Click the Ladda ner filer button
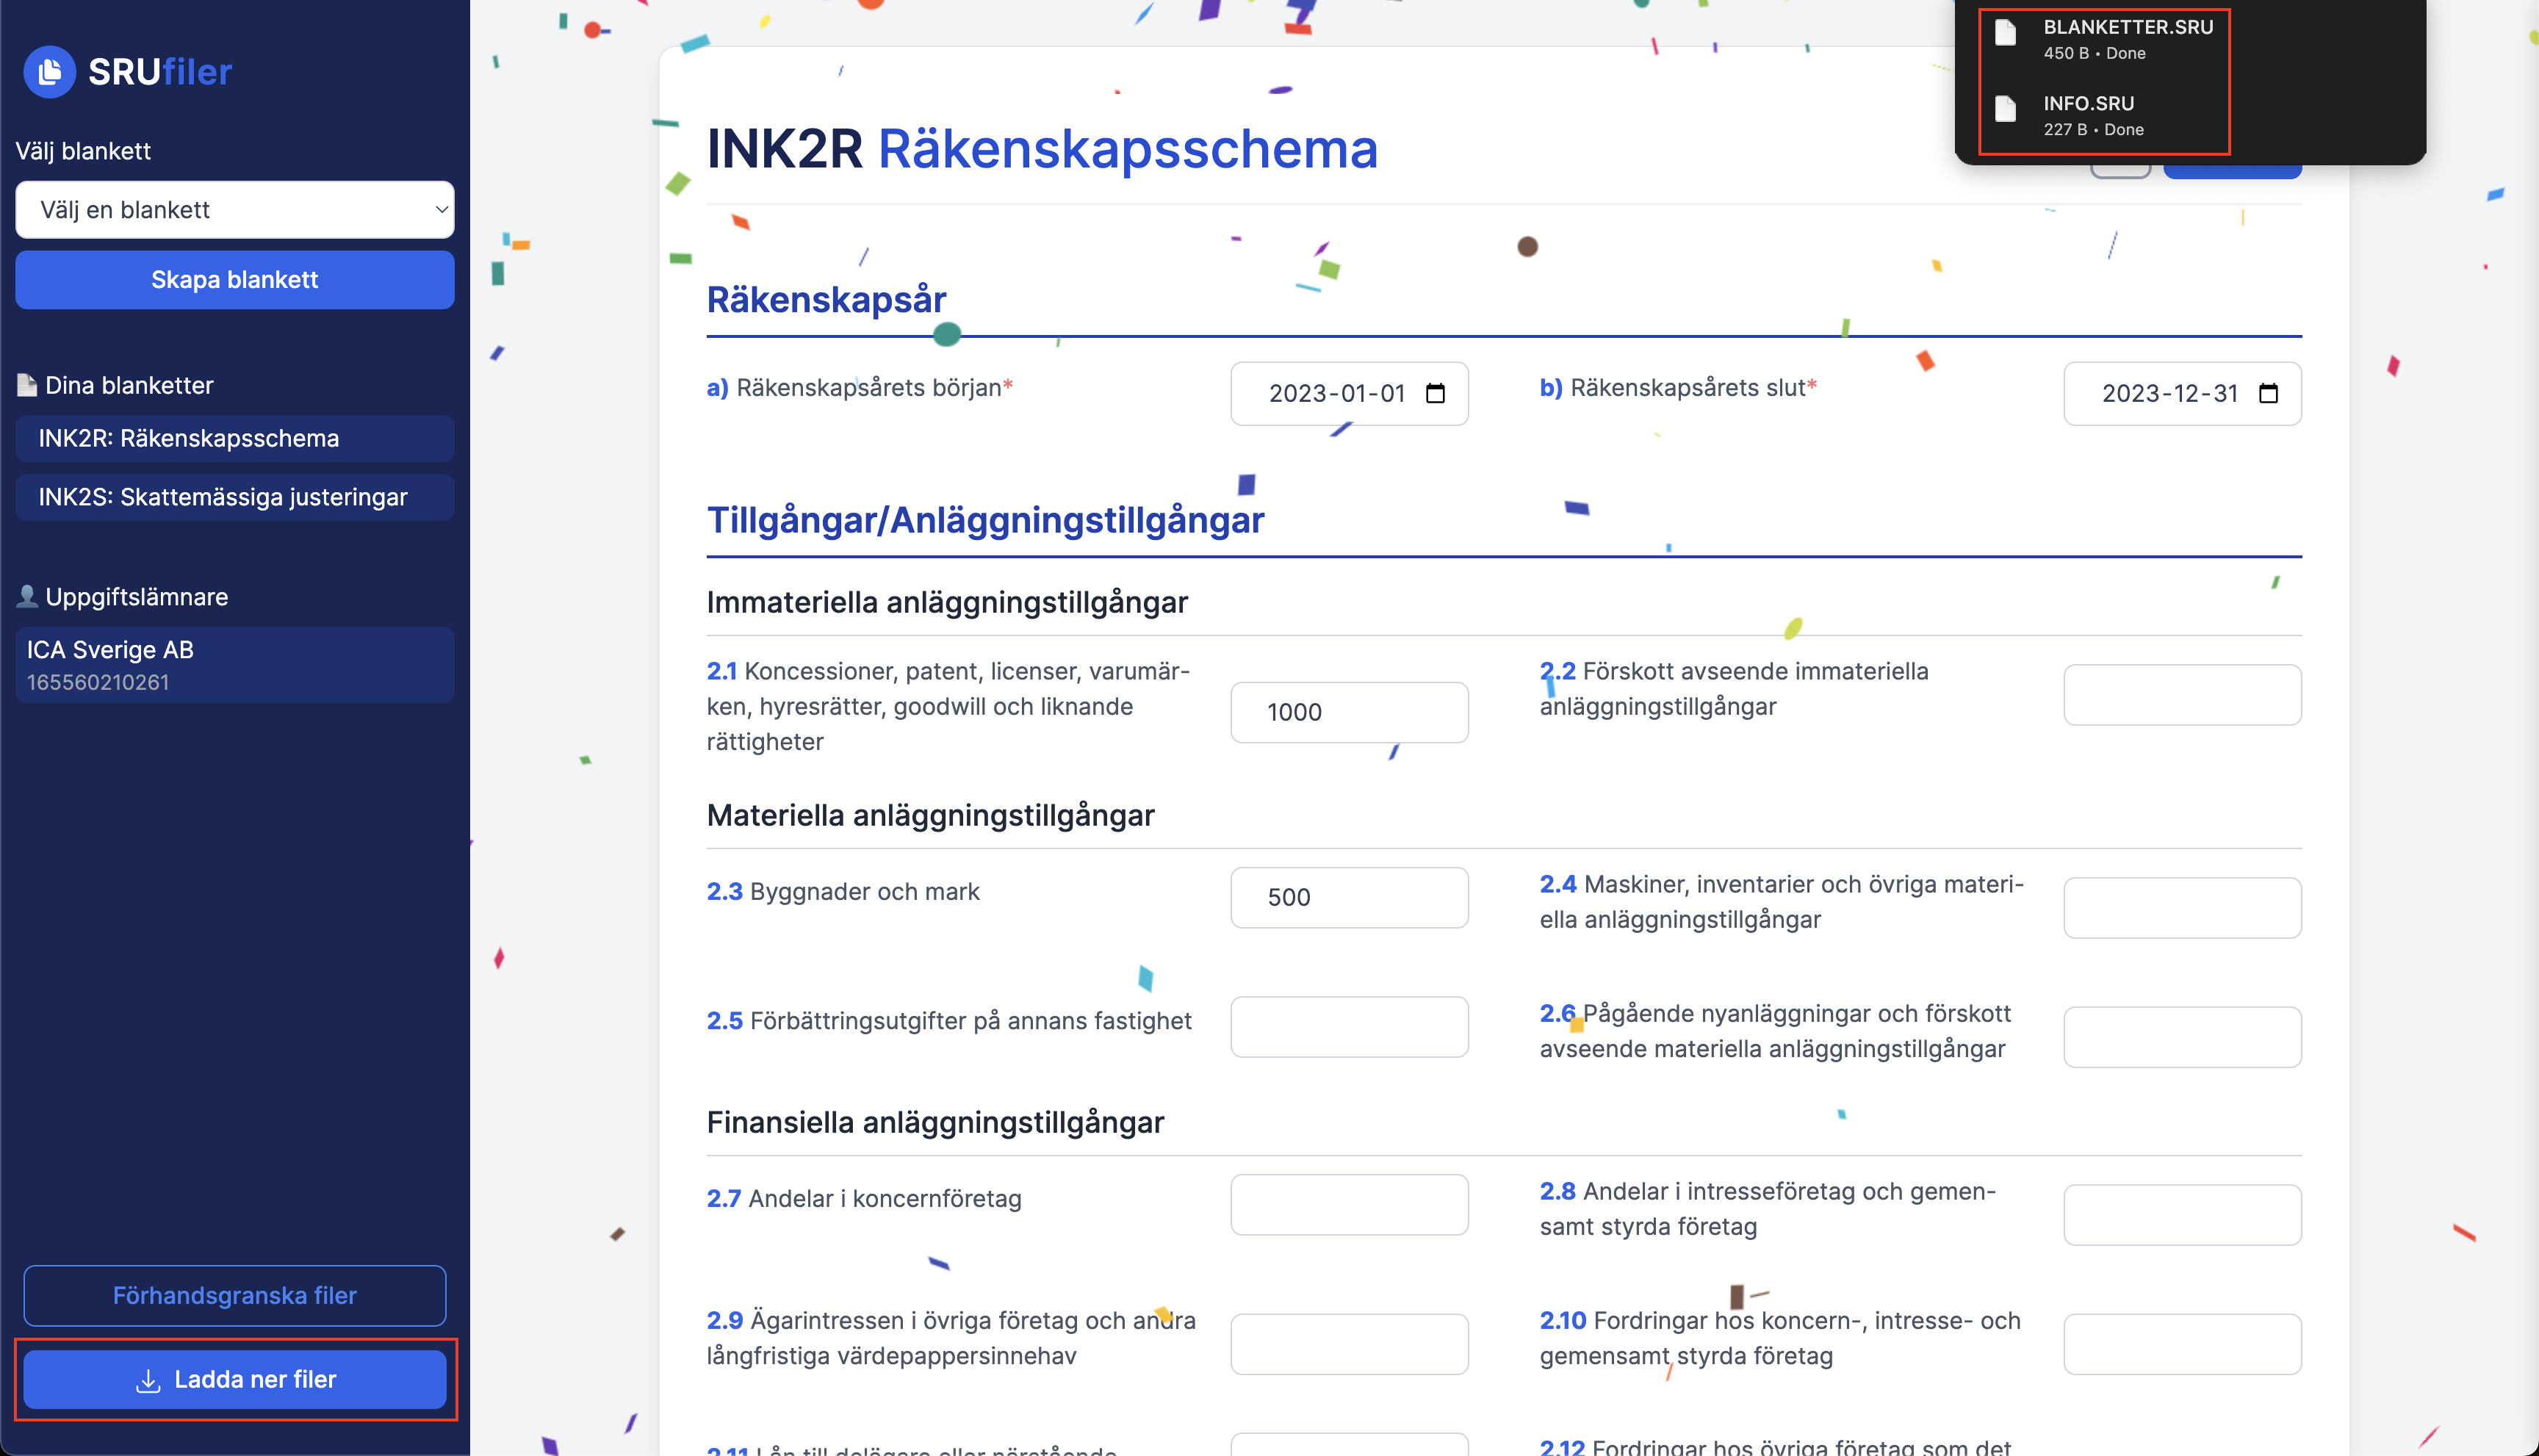Viewport: 2539px width, 1456px height. (235, 1379)
